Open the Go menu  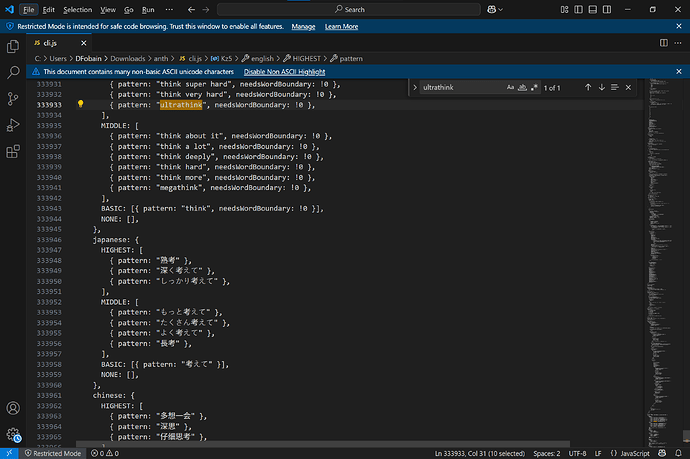[x=128, y=9]
